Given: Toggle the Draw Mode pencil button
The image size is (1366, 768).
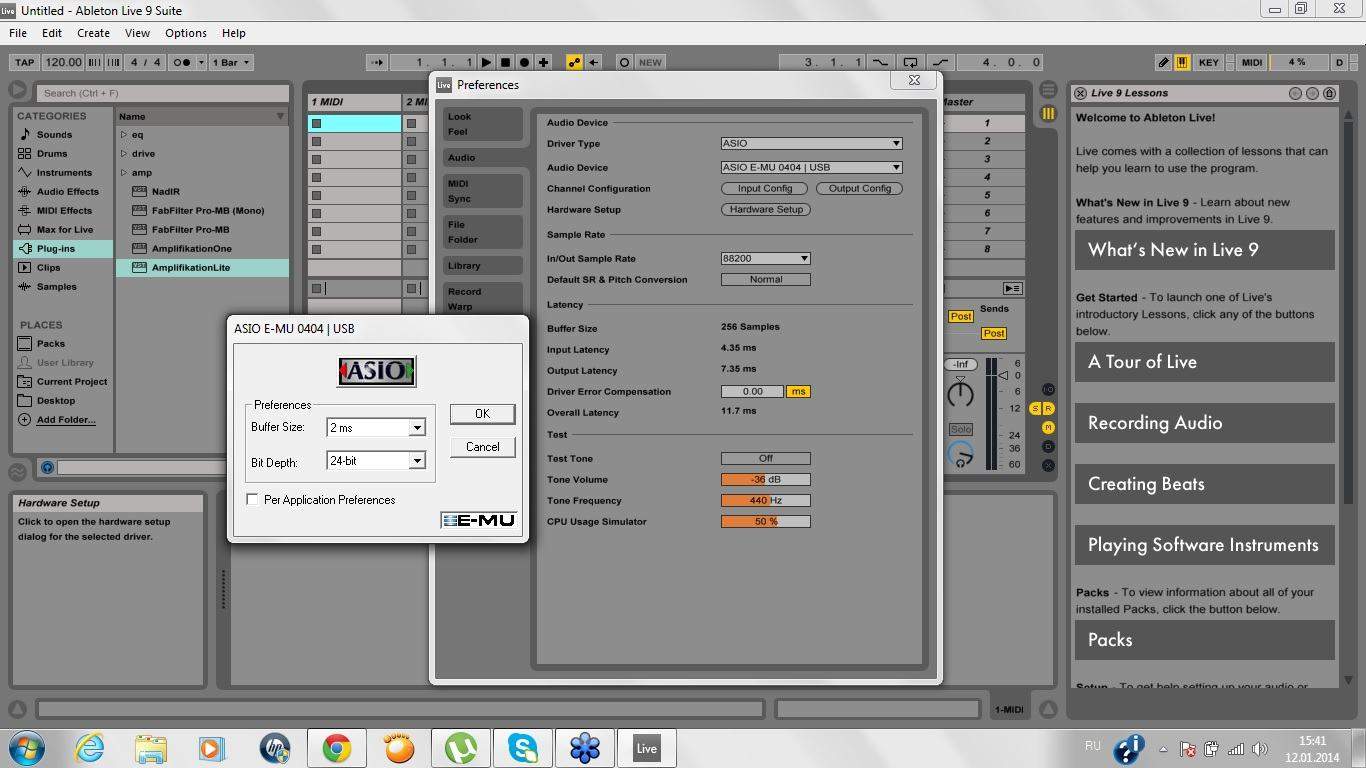Looking at the screenshot, I should click(x=1163, y=62).
